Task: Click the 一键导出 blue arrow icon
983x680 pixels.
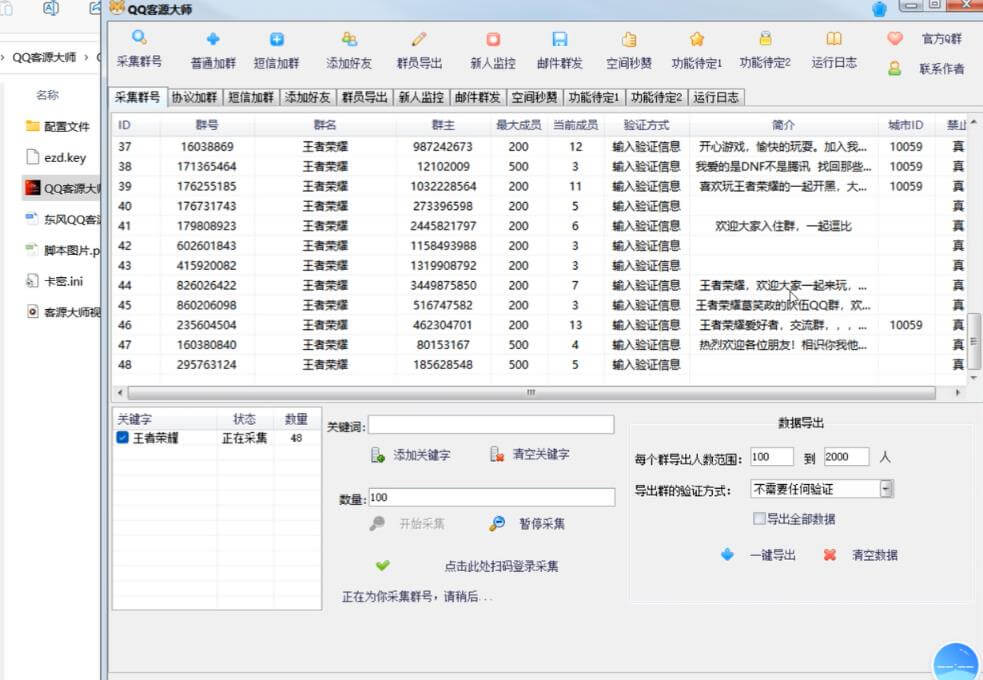Action: tap(727, 554)
